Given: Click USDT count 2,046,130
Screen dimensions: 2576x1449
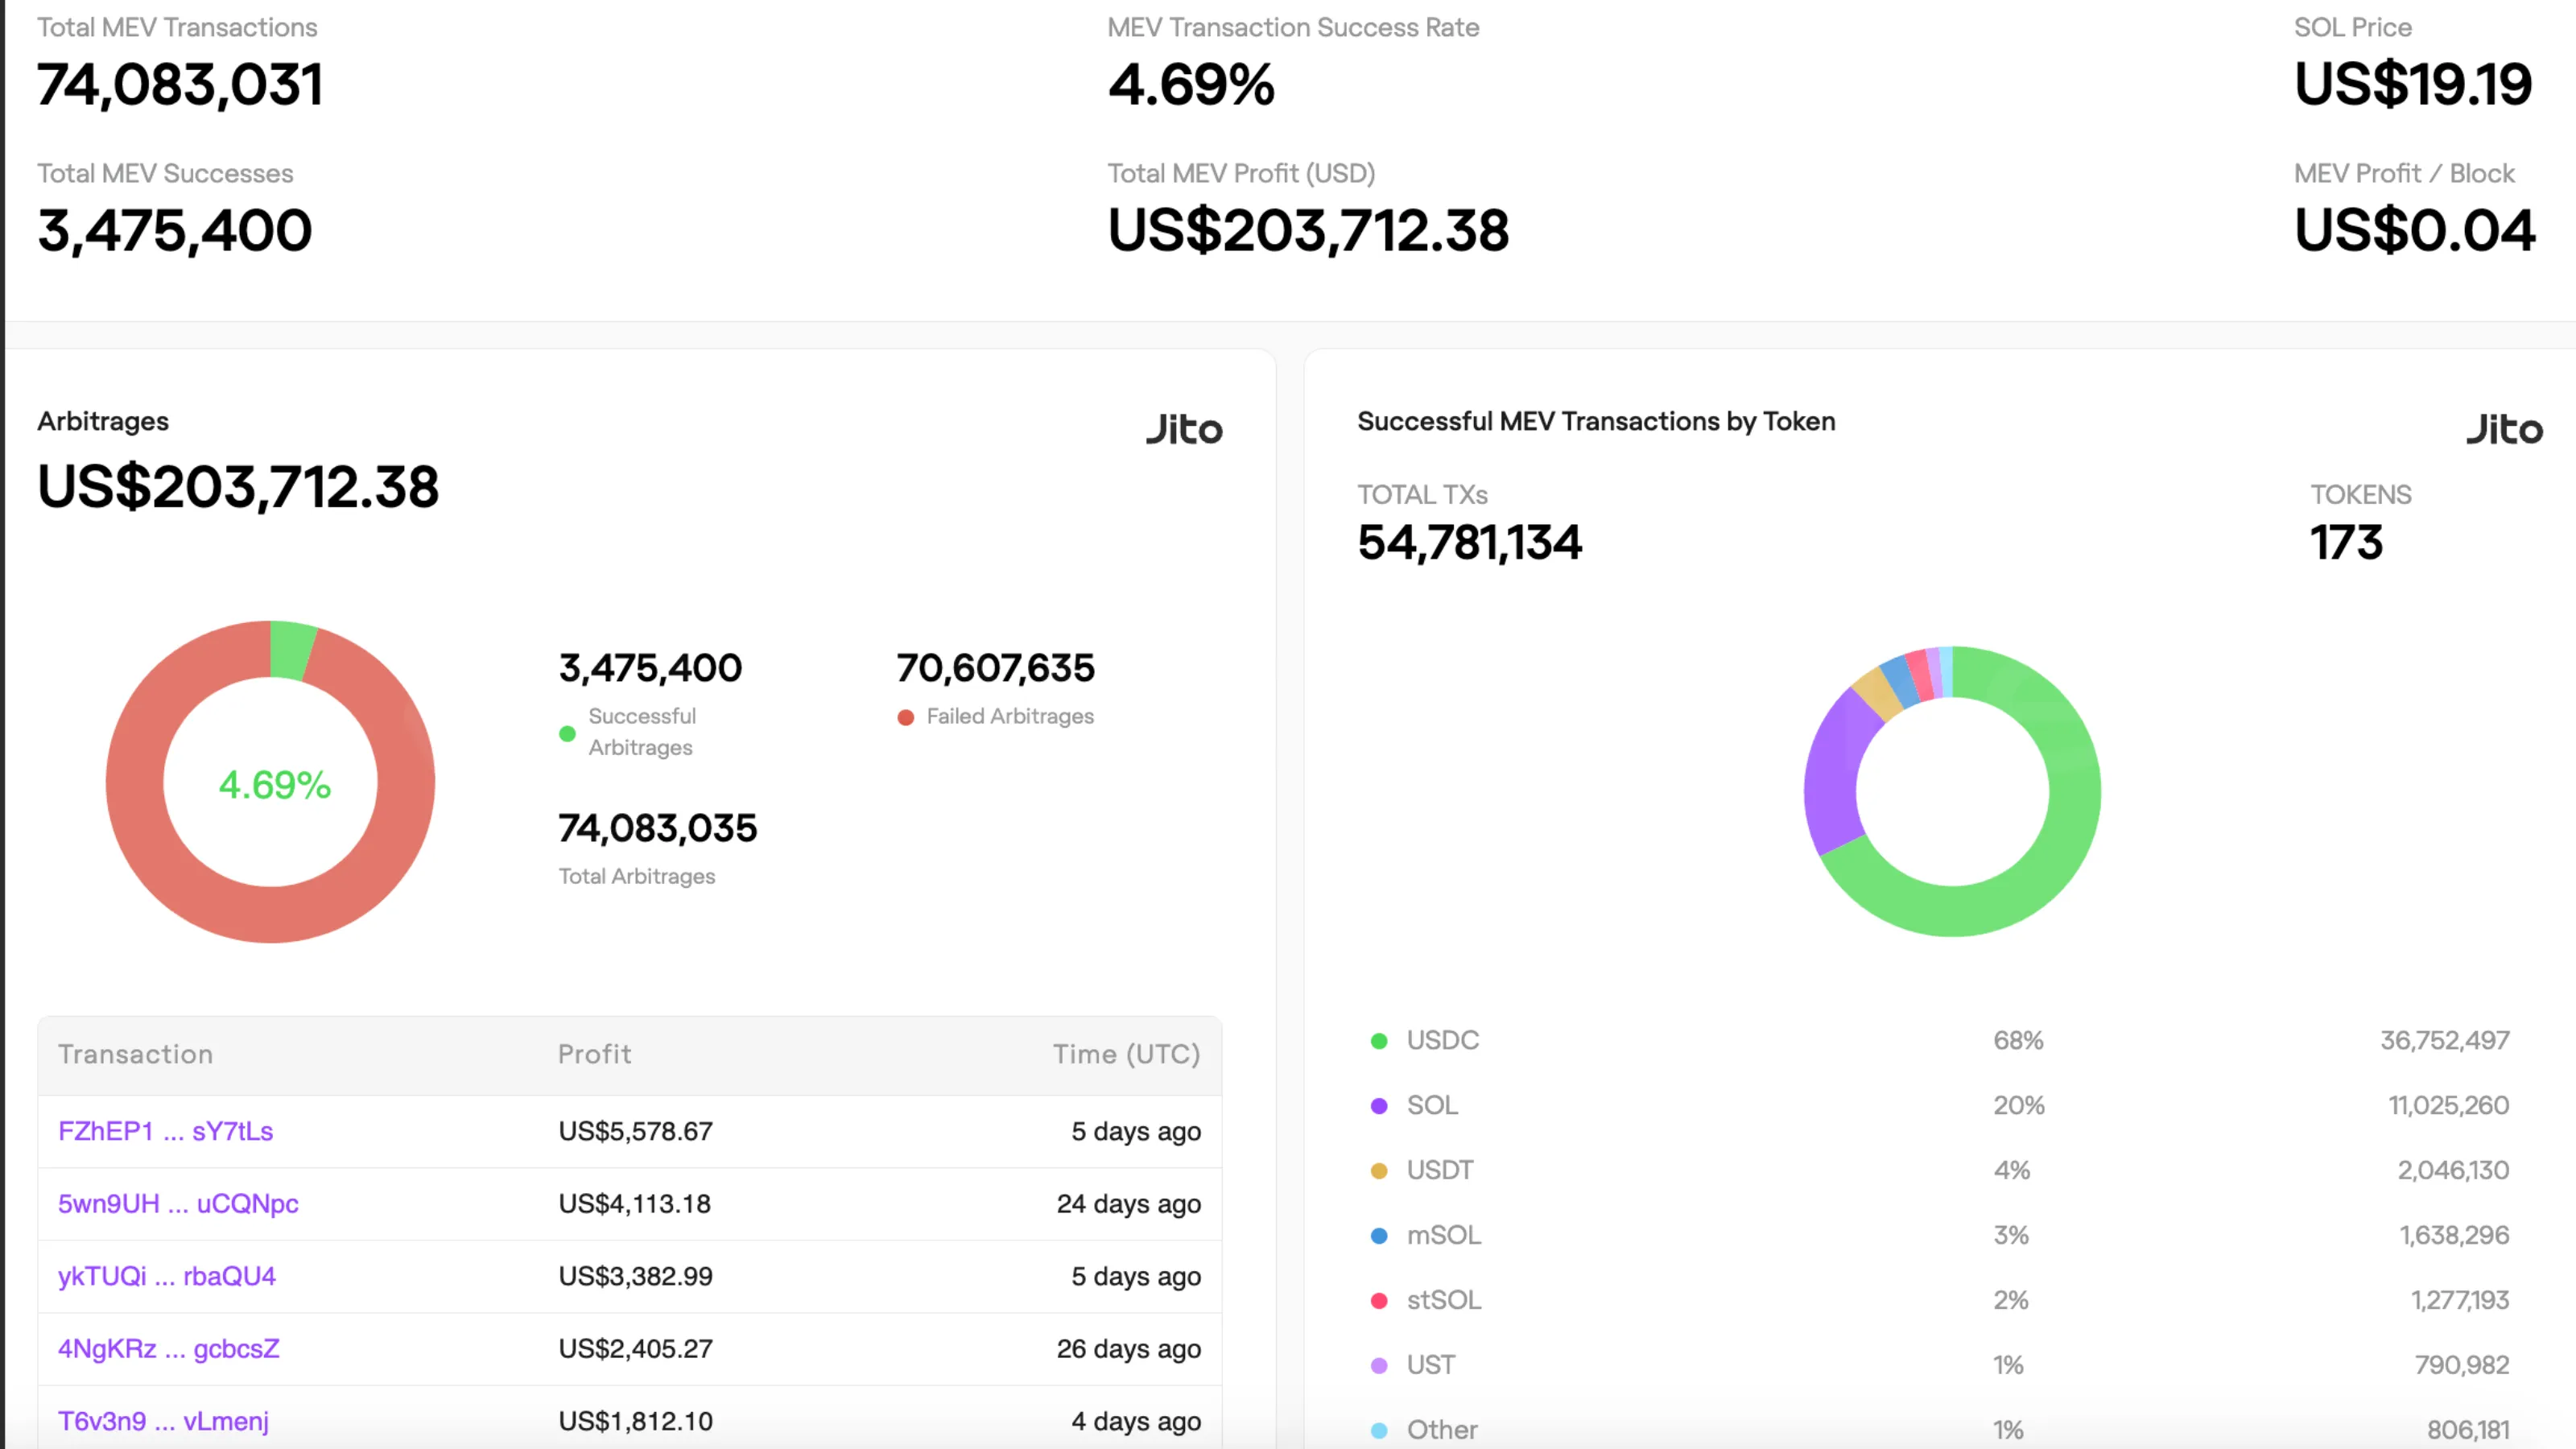Looking at the screenshot, I should point(2453,1170).
